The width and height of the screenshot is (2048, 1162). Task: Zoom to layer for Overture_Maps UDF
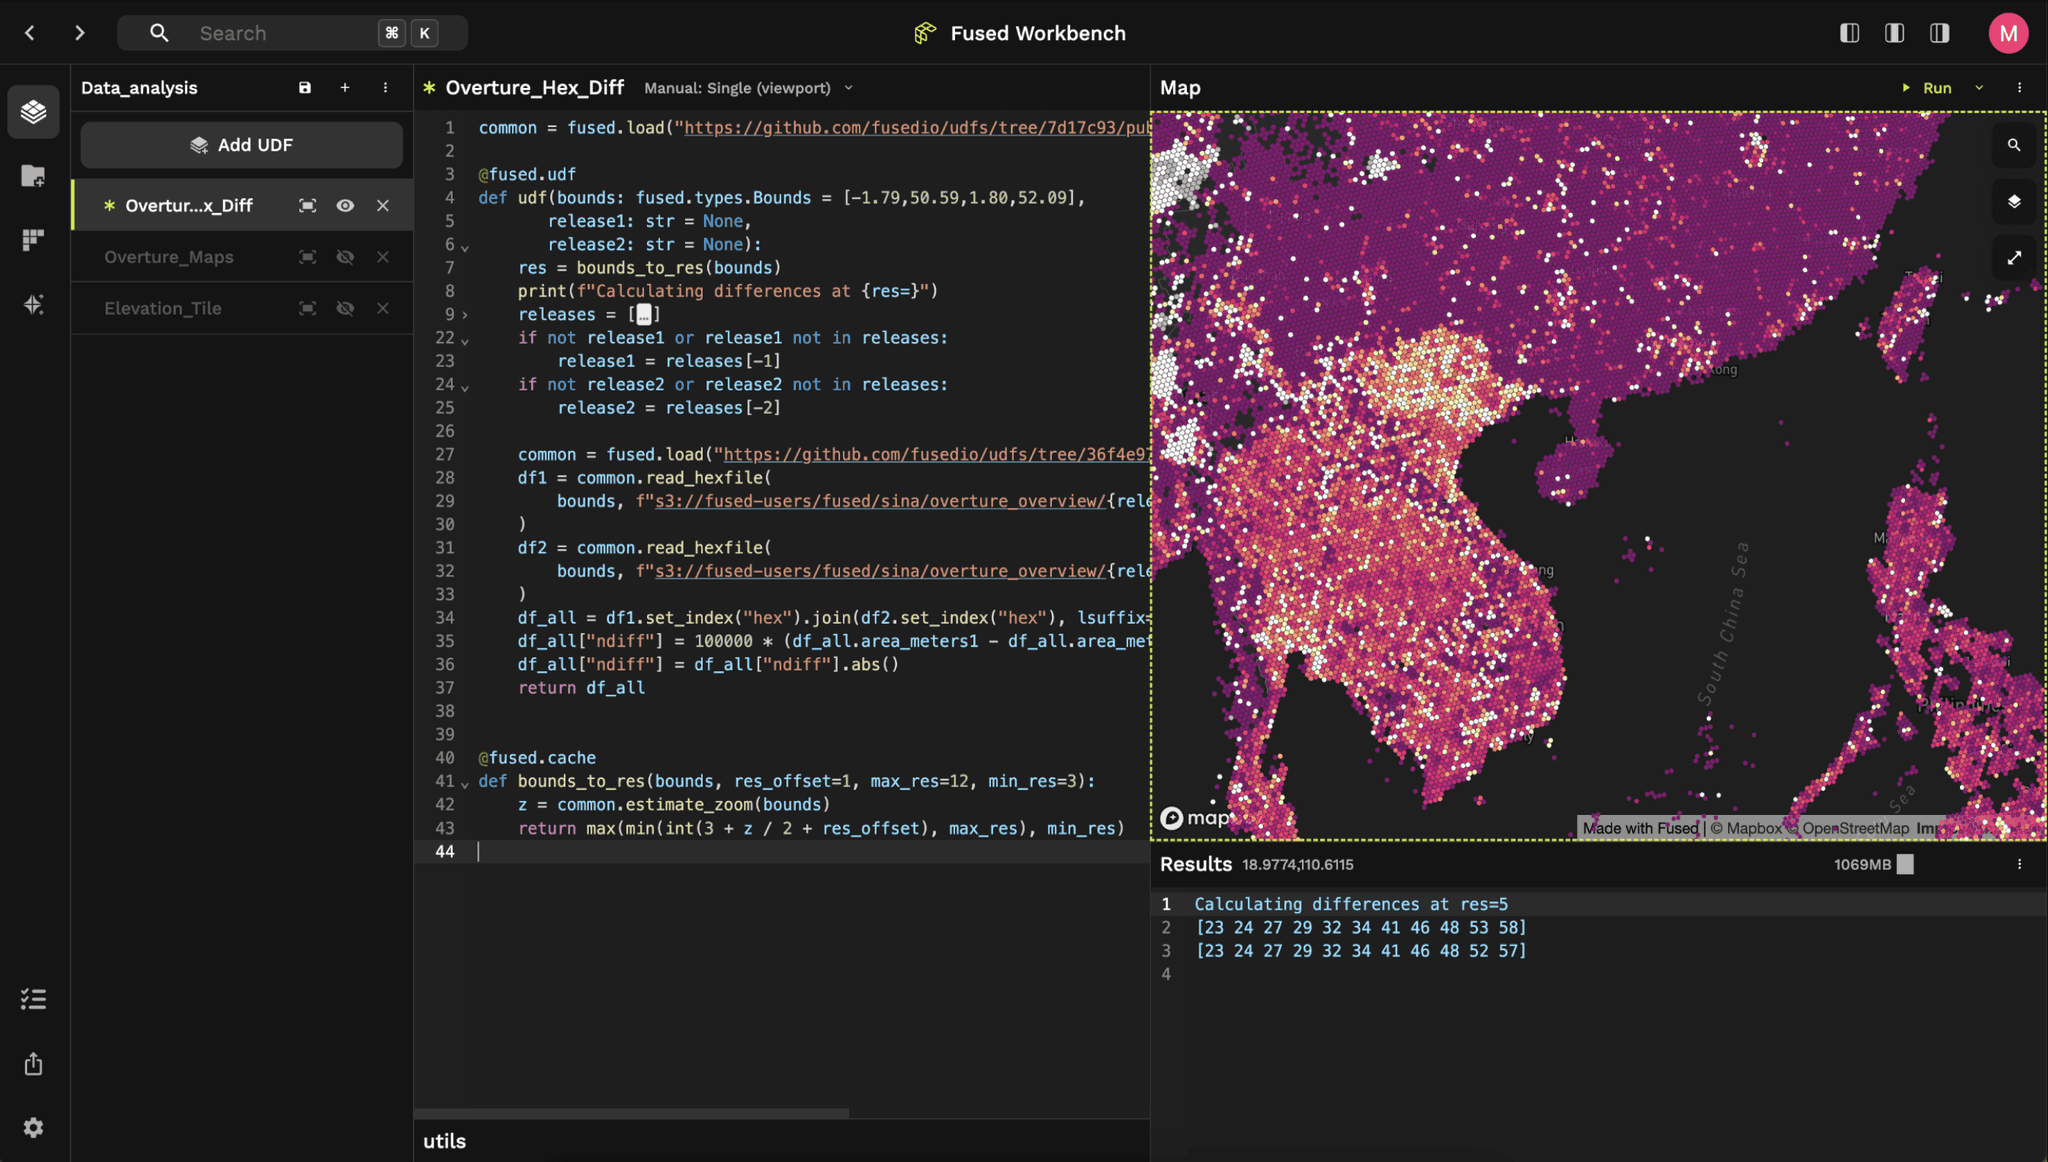click(307, 257)
